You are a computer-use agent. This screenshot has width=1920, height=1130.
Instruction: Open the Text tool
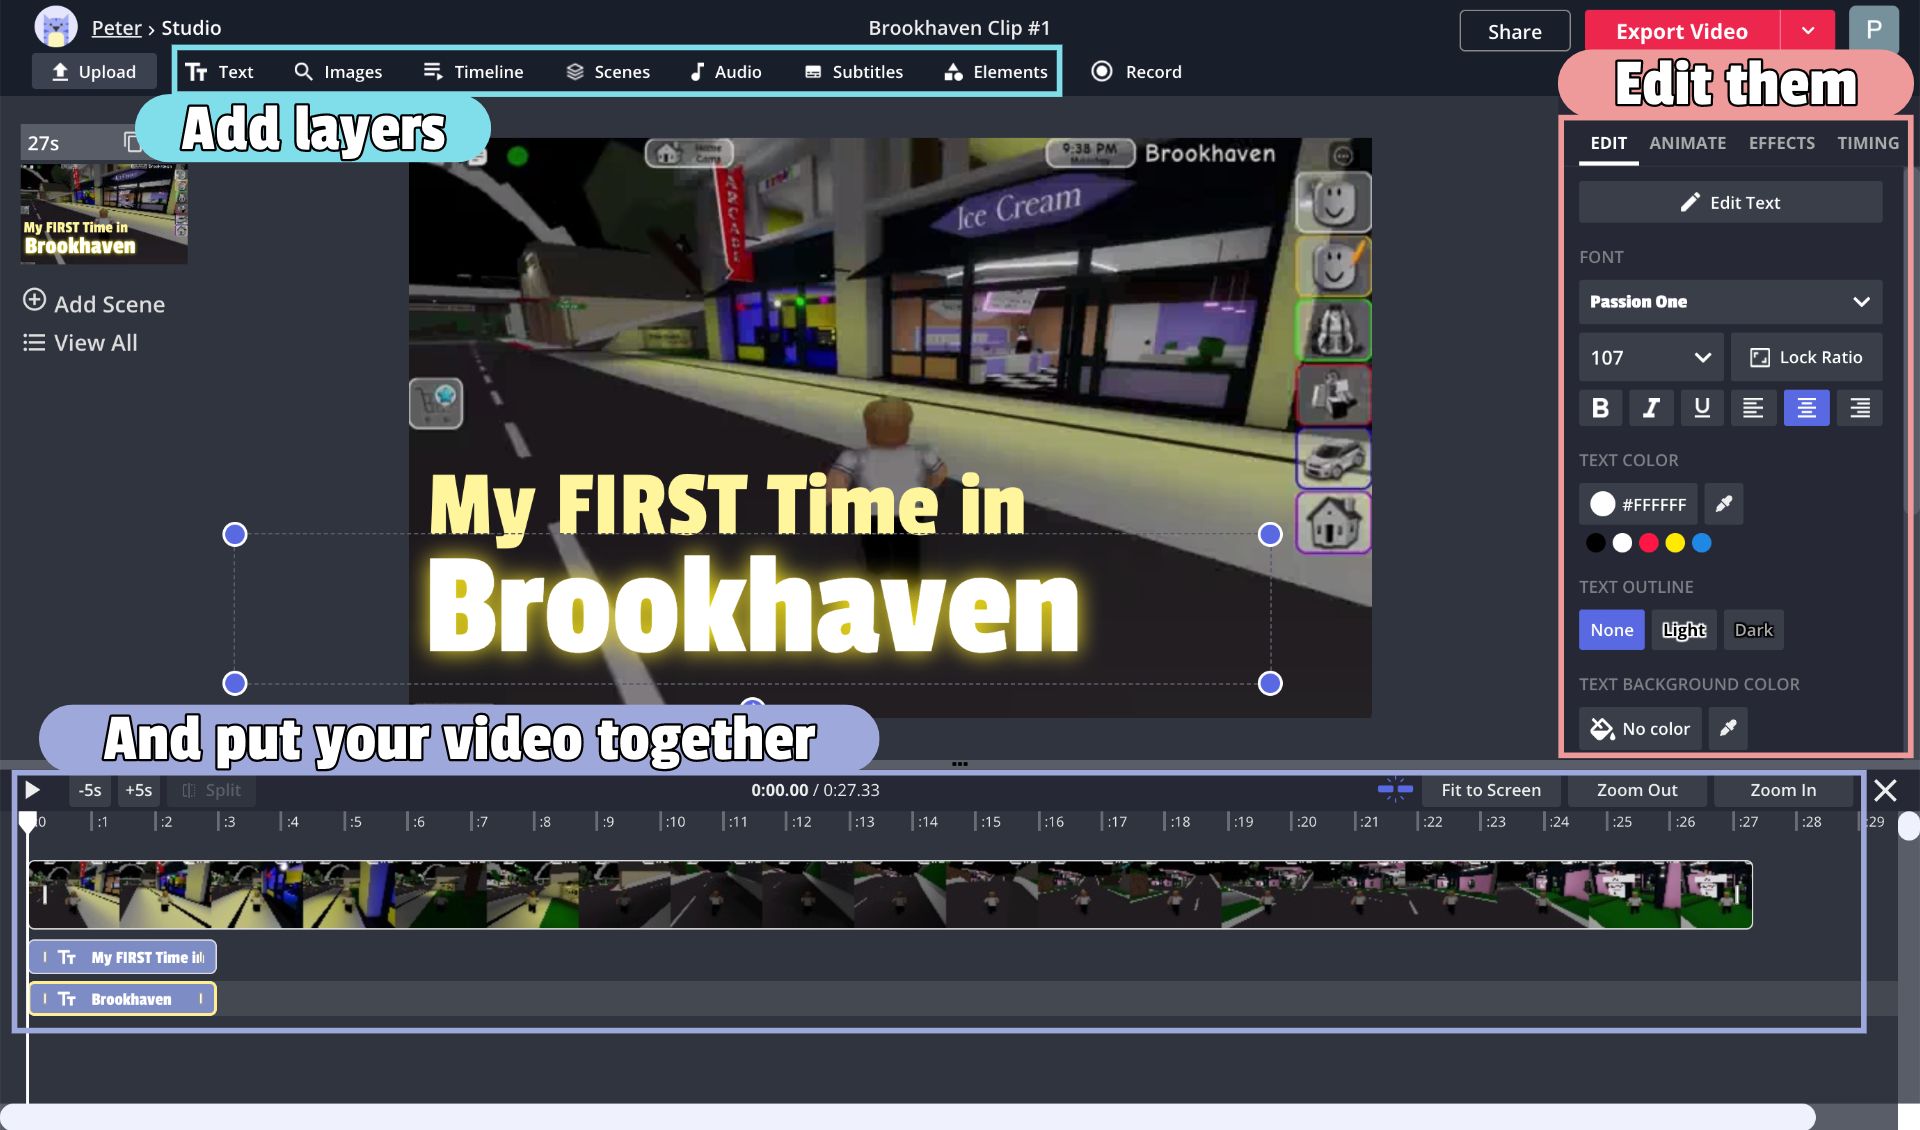point(222,71)
